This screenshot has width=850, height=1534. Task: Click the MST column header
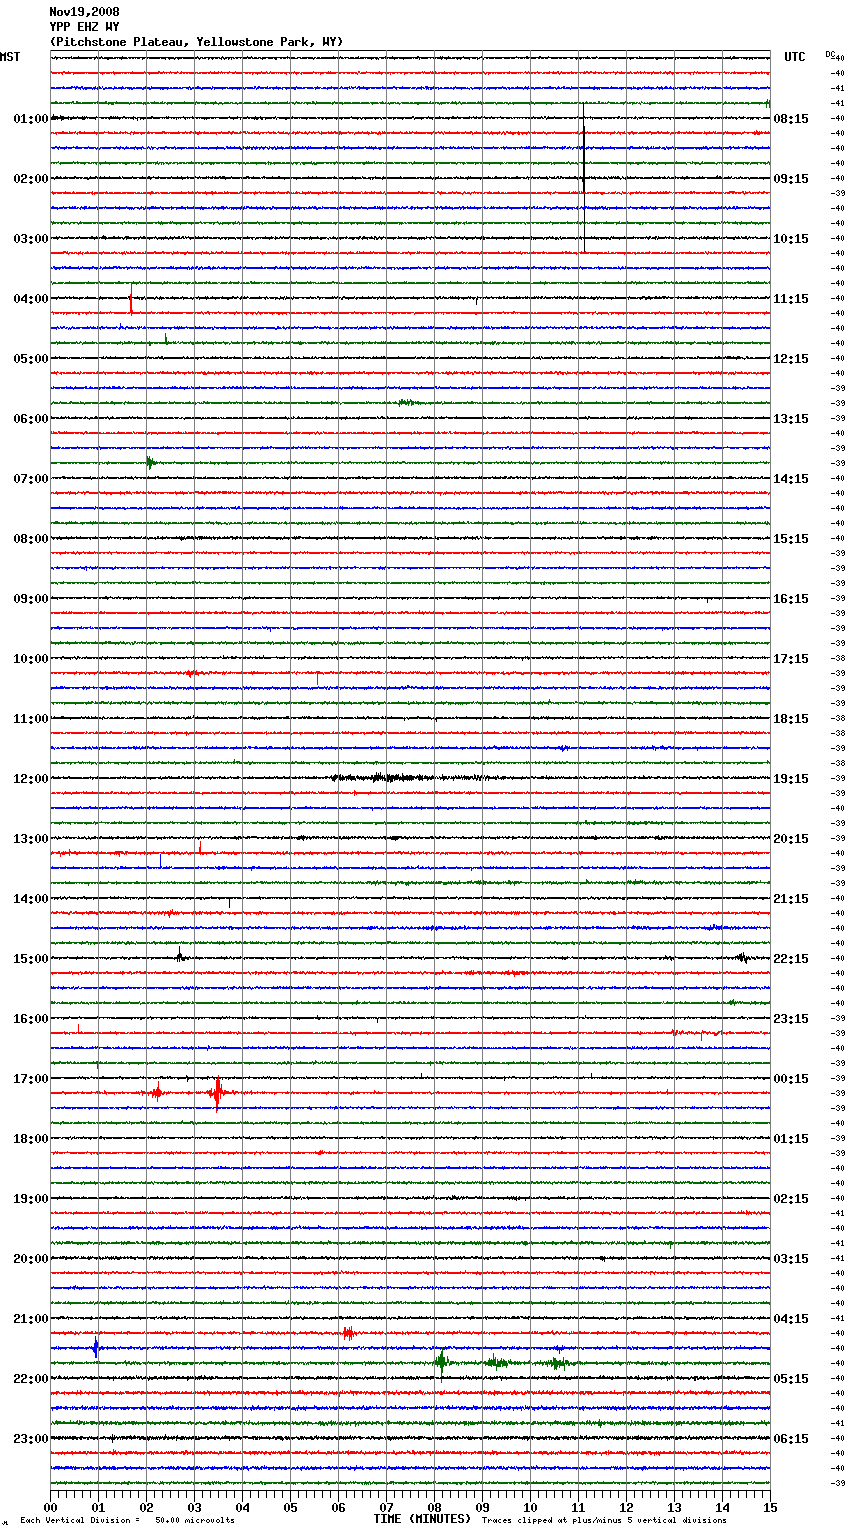tap(10, 57)
